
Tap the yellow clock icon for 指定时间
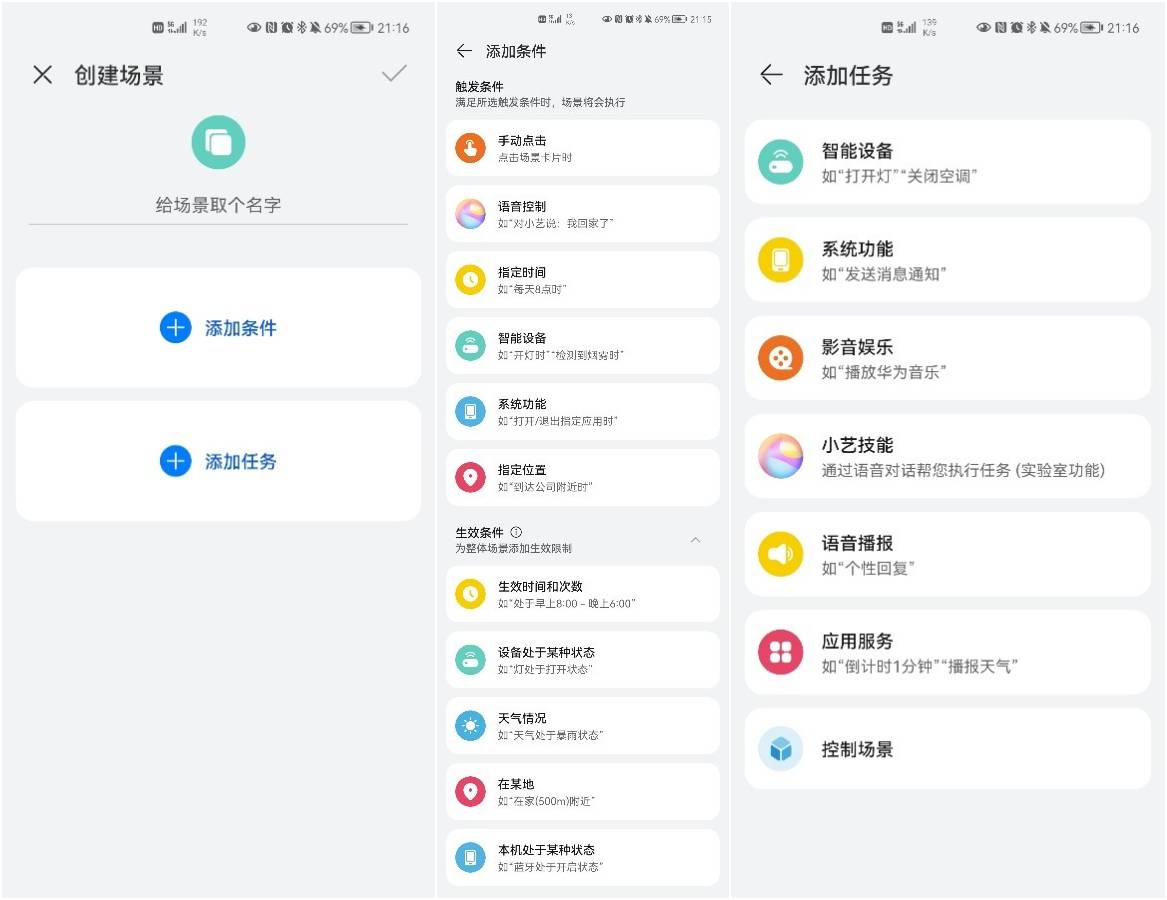pos(470,280)
